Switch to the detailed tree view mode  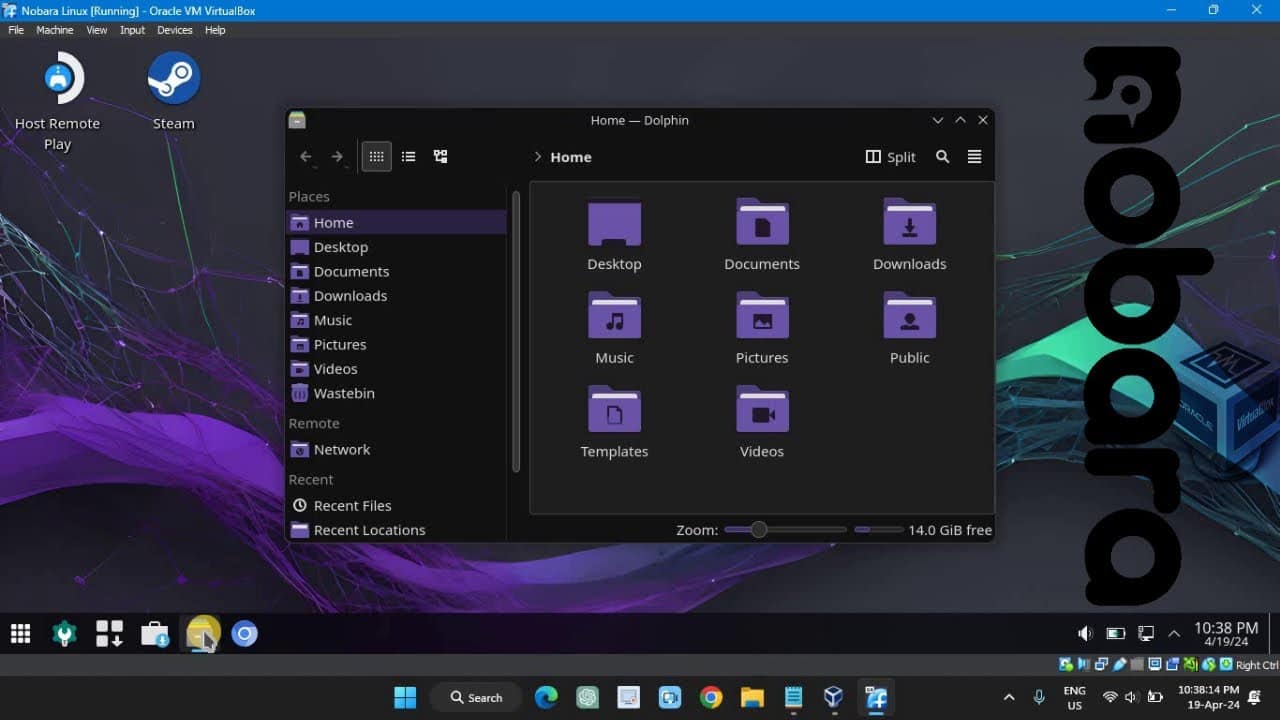click(440, 156)
